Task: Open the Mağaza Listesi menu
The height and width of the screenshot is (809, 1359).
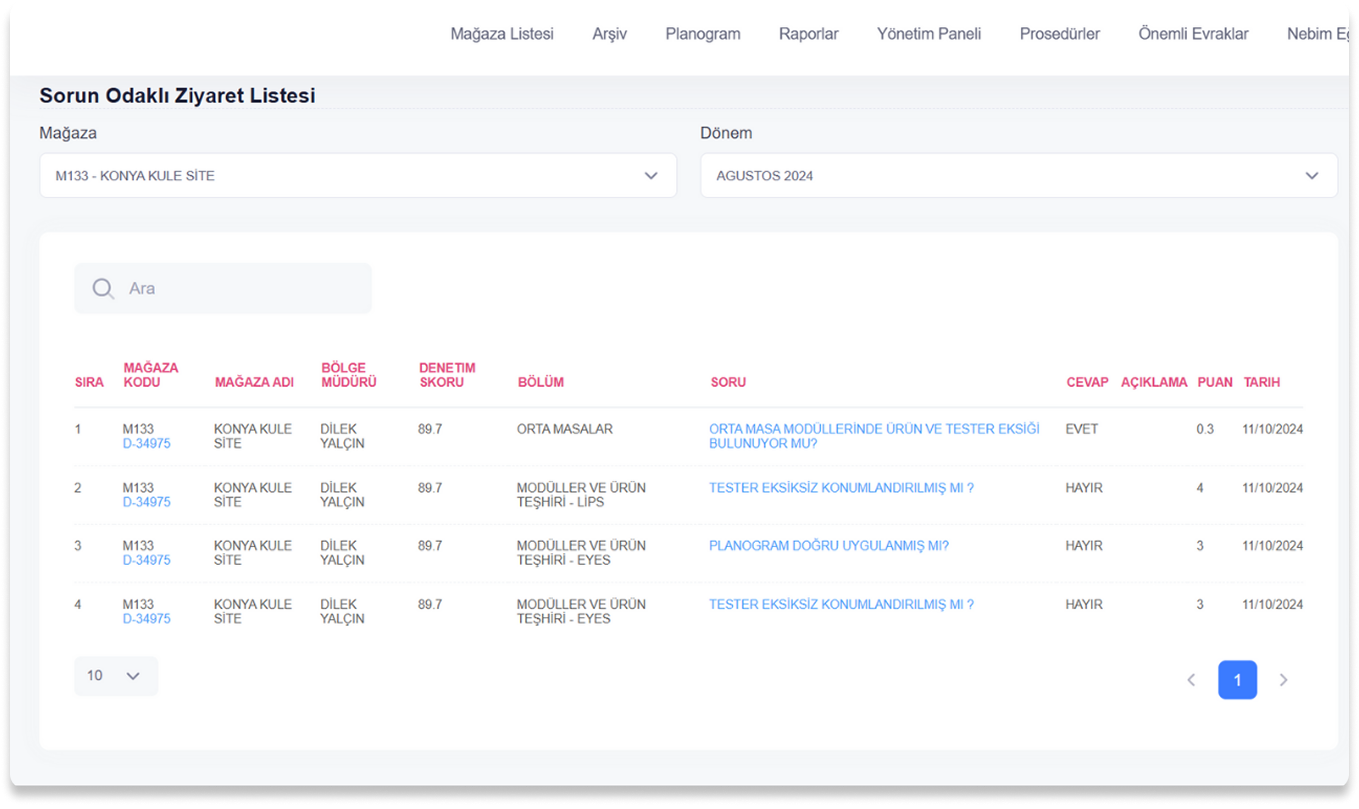Action: (501, 34)
